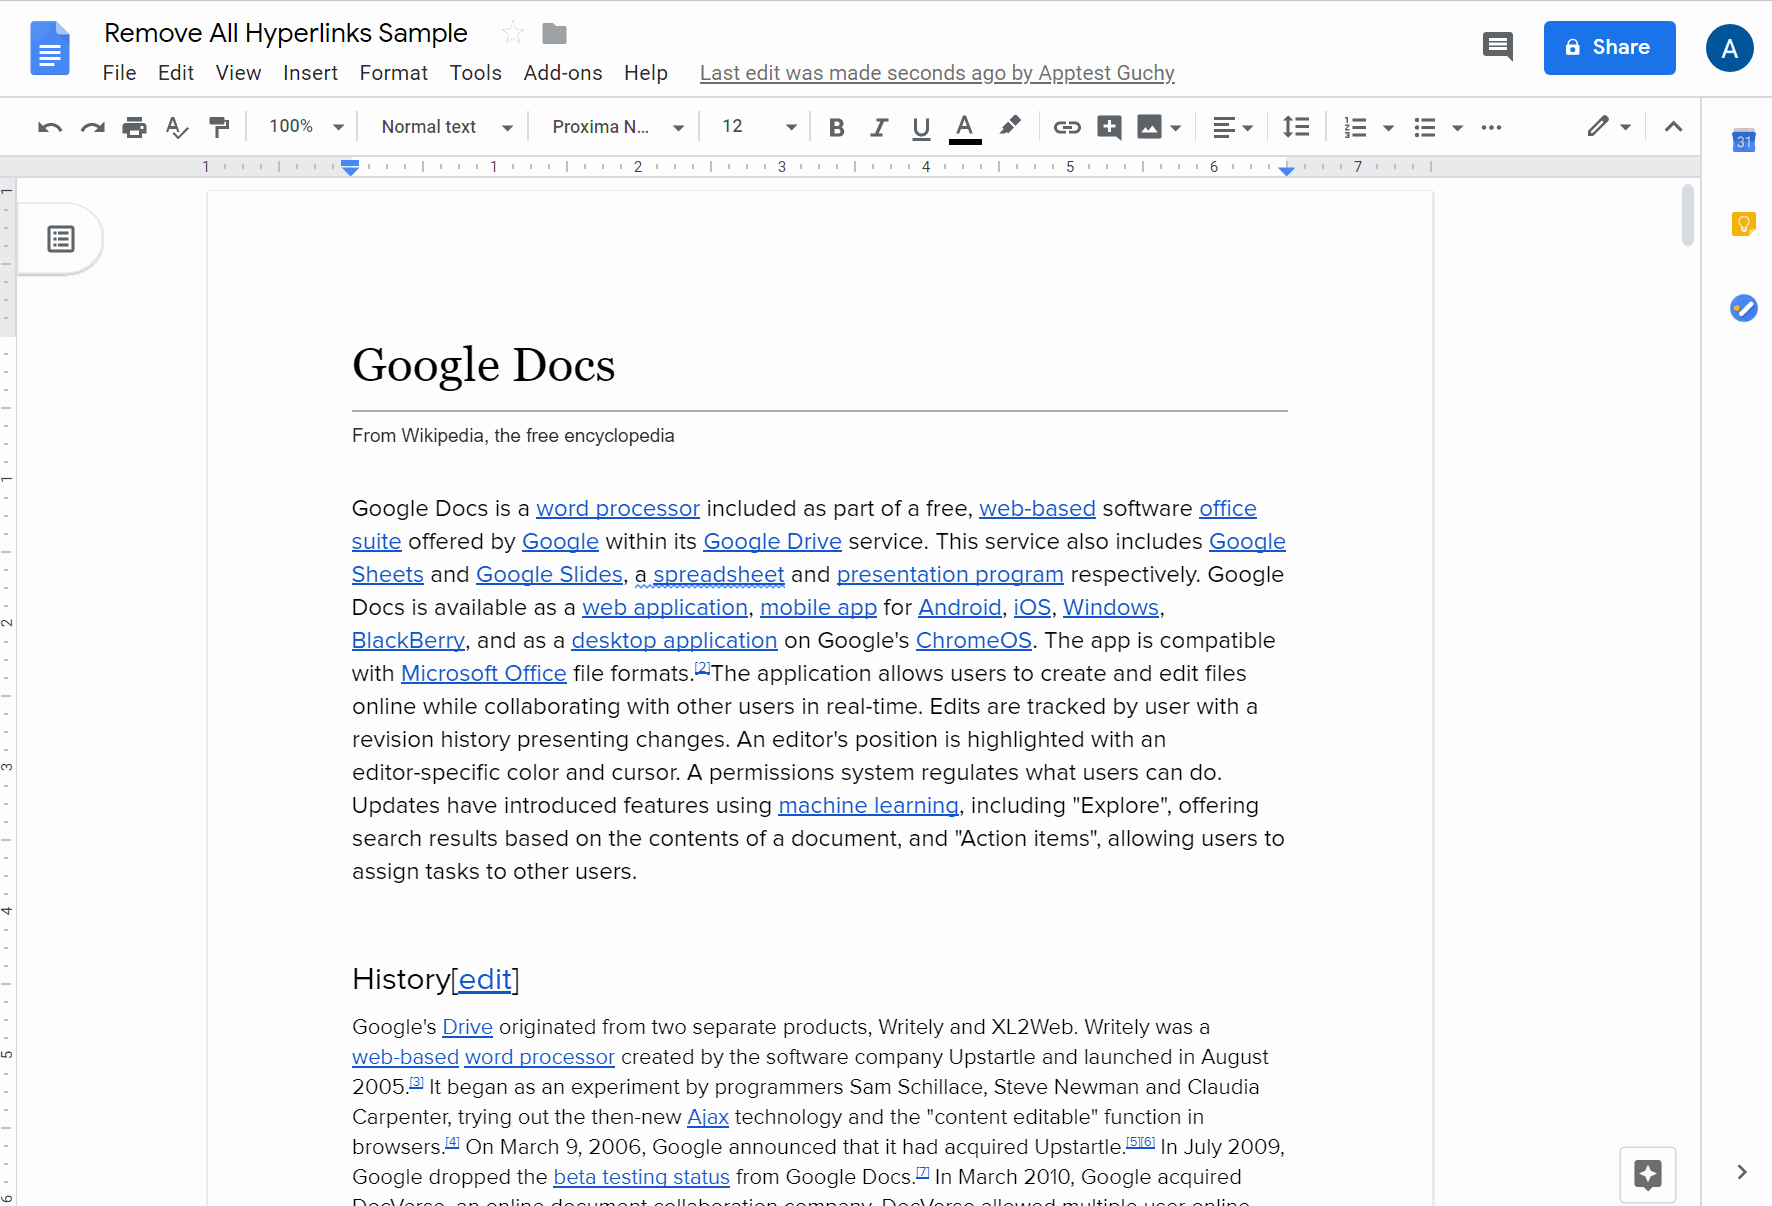Viewport: 1772px width, 1206px height.
Task: Click the document title Remove All Hyperlinks Sample
Action: 285,32
